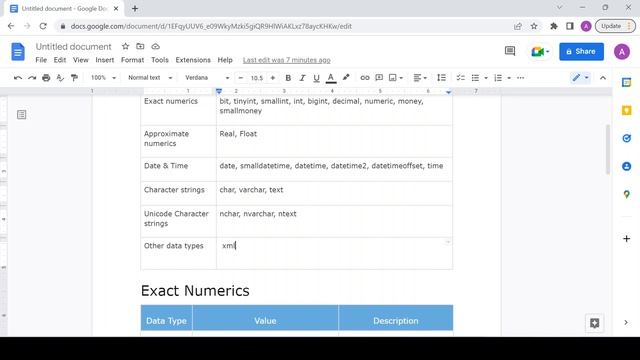
Task: Open the Google account avatar
Action: [x=622, y=51]
